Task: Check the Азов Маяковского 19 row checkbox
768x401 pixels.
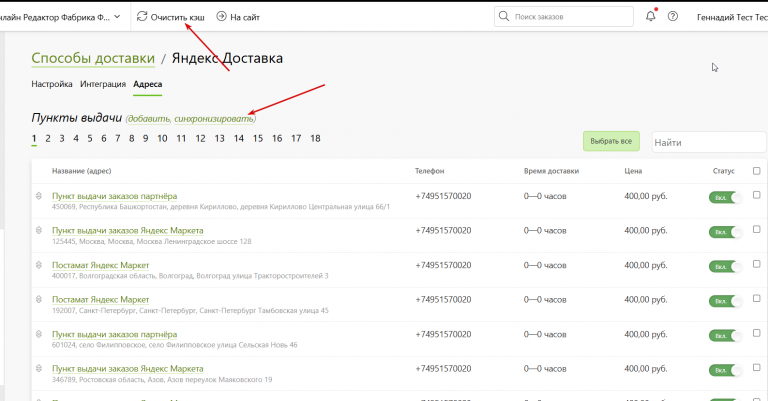Action: point(757,367)
